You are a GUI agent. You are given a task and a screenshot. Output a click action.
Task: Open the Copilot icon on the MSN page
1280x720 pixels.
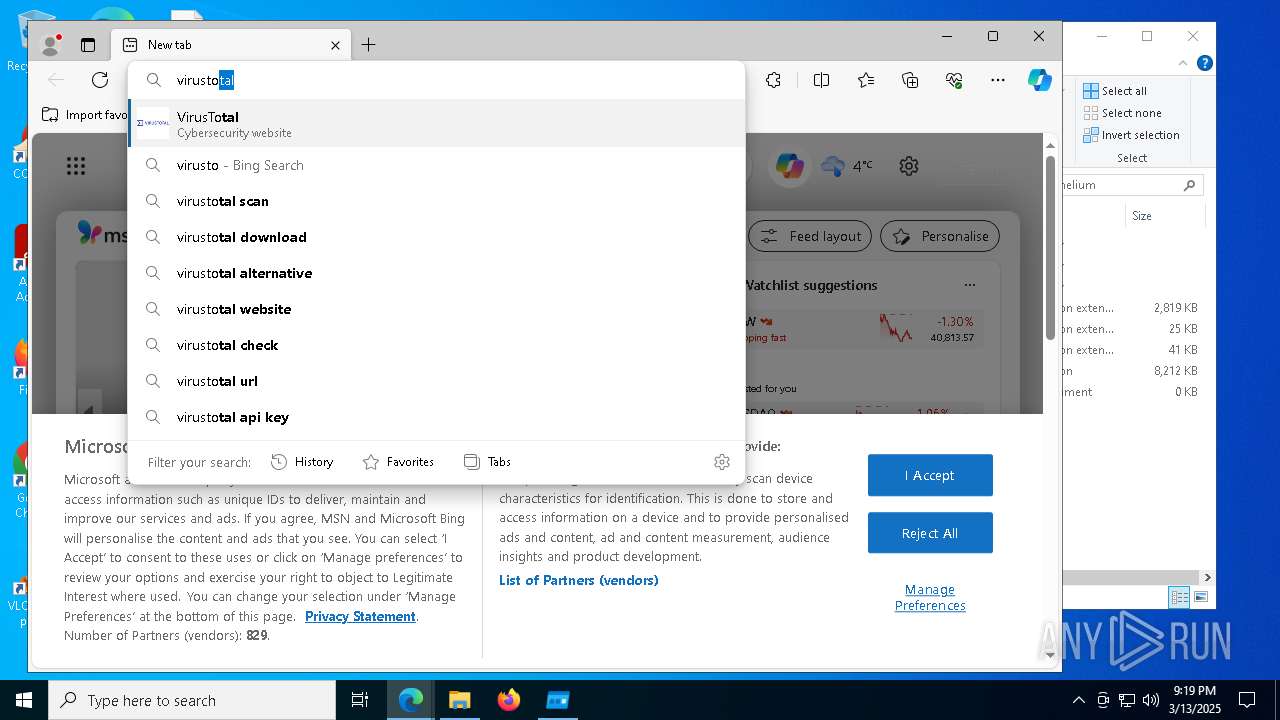click(x=790, y=166)
